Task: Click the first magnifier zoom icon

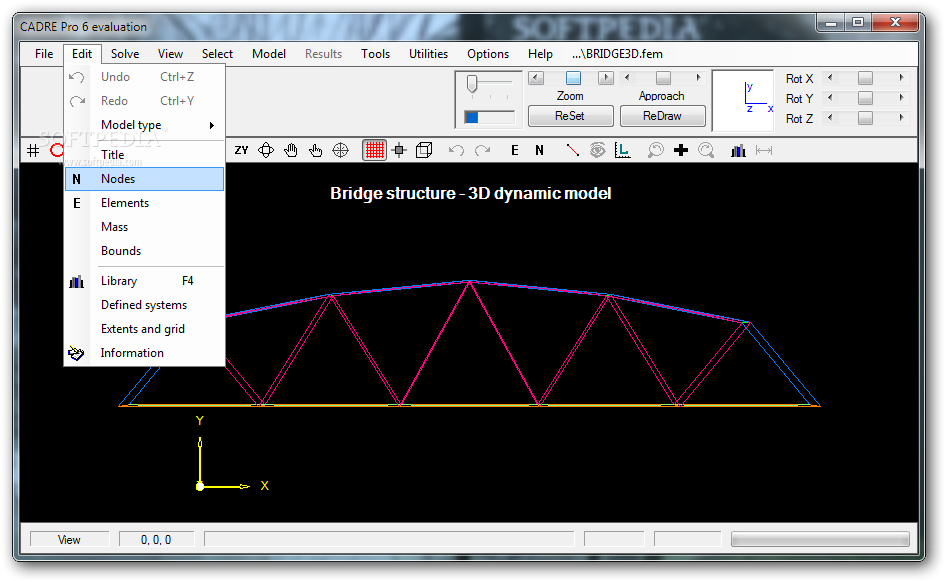Action: (655, 150)
